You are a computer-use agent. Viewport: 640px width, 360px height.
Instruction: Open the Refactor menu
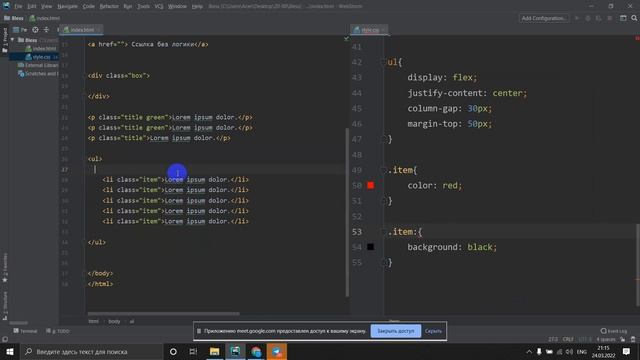(x=109, y=7)
